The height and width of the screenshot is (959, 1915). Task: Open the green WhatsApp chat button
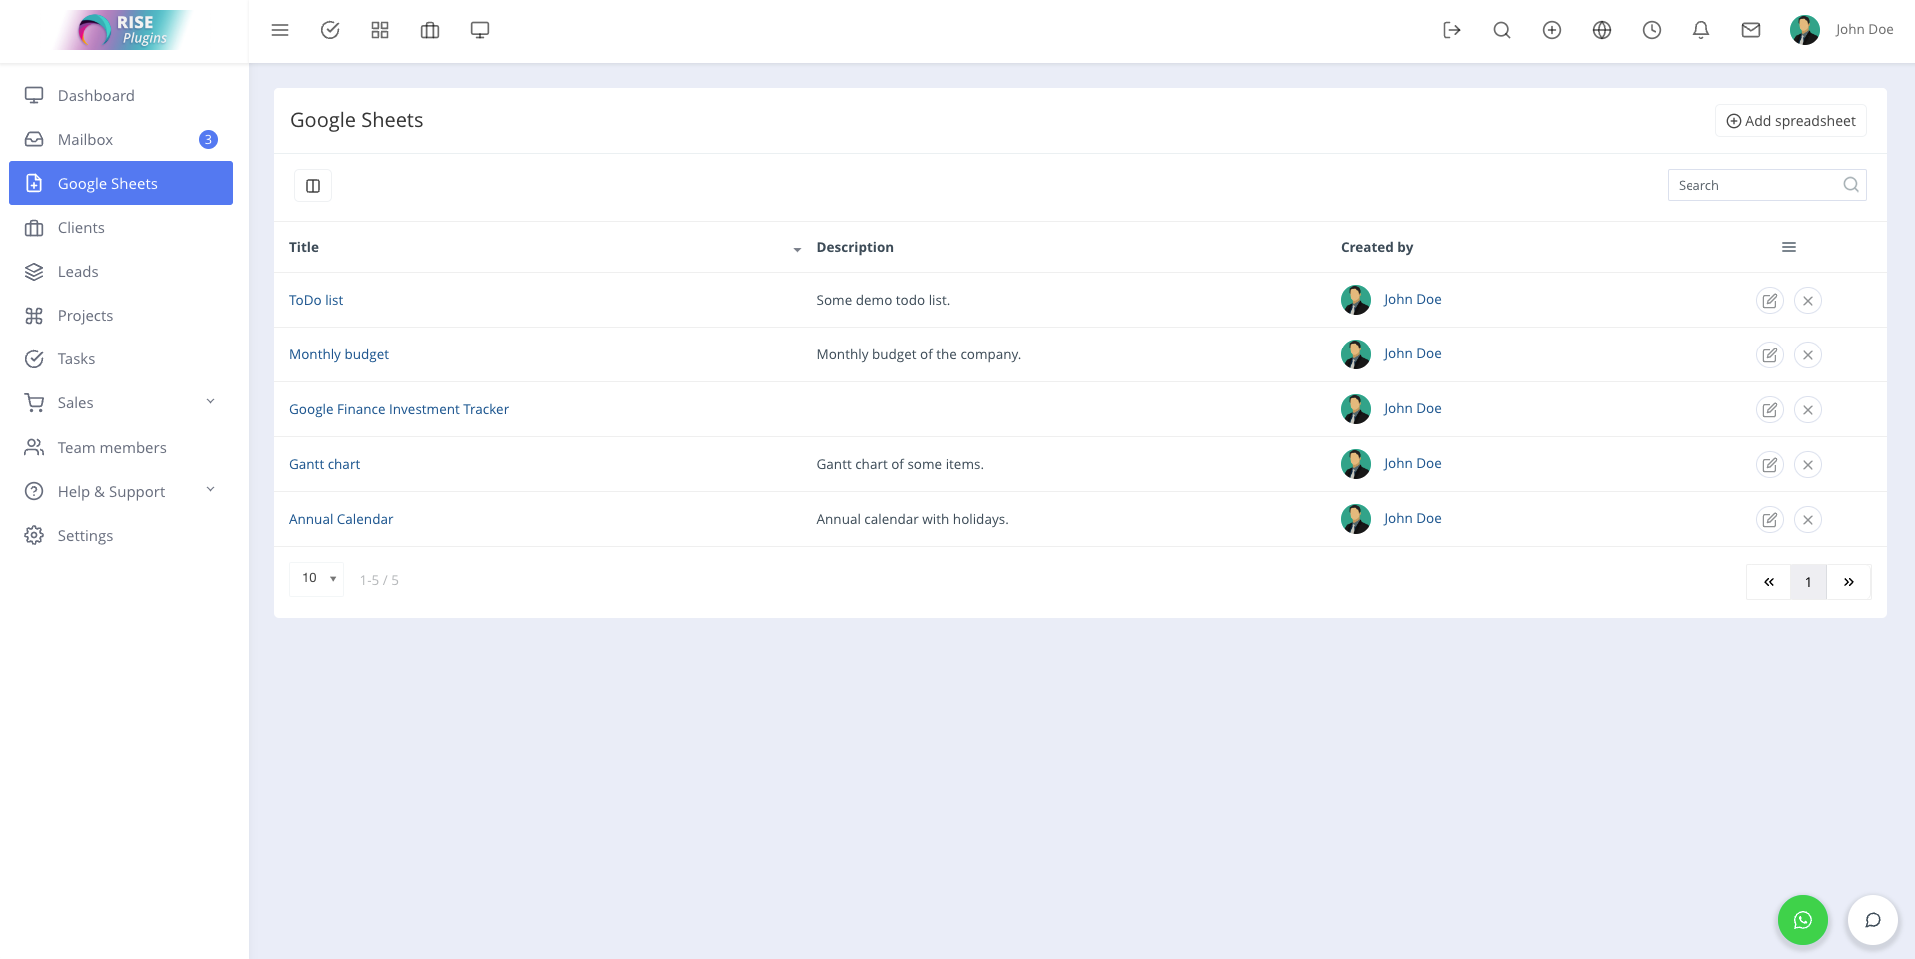click(1803, 920)
